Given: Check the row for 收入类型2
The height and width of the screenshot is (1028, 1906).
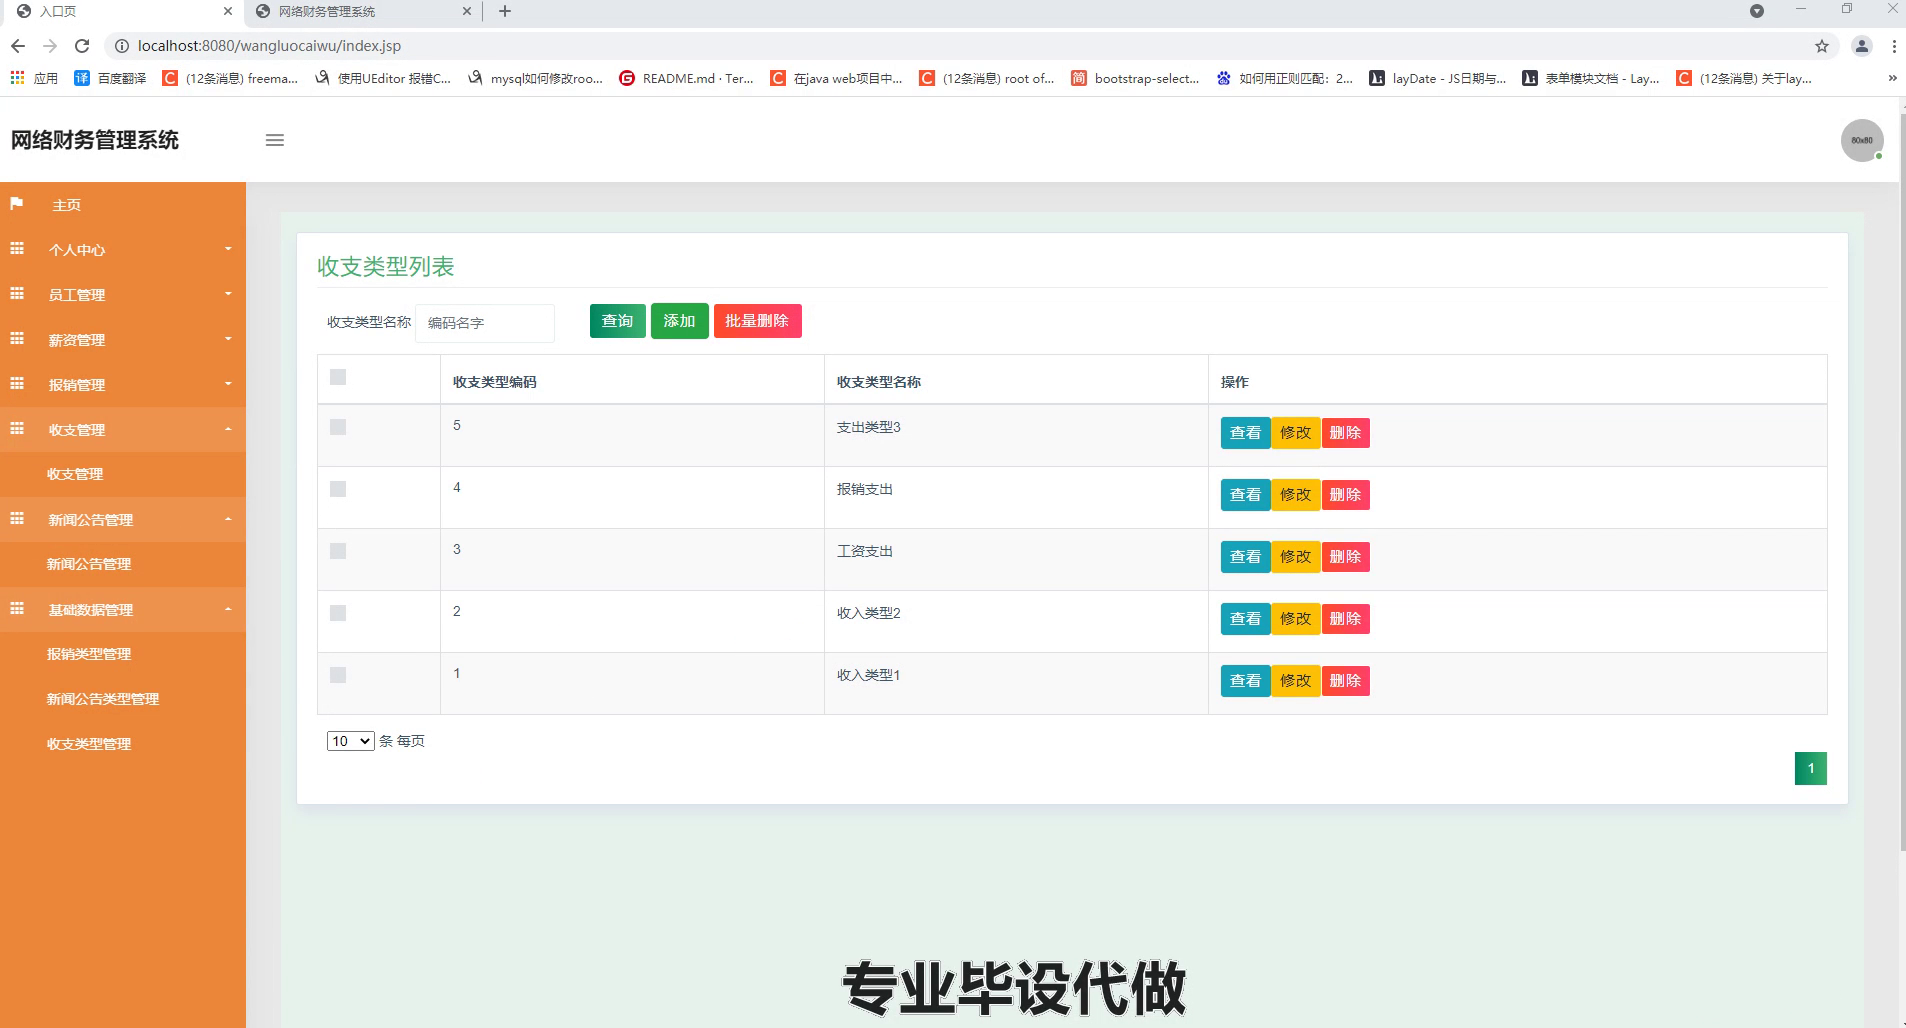Looking at the screenshot, I should pyautogui.click(x=338, y=613).
